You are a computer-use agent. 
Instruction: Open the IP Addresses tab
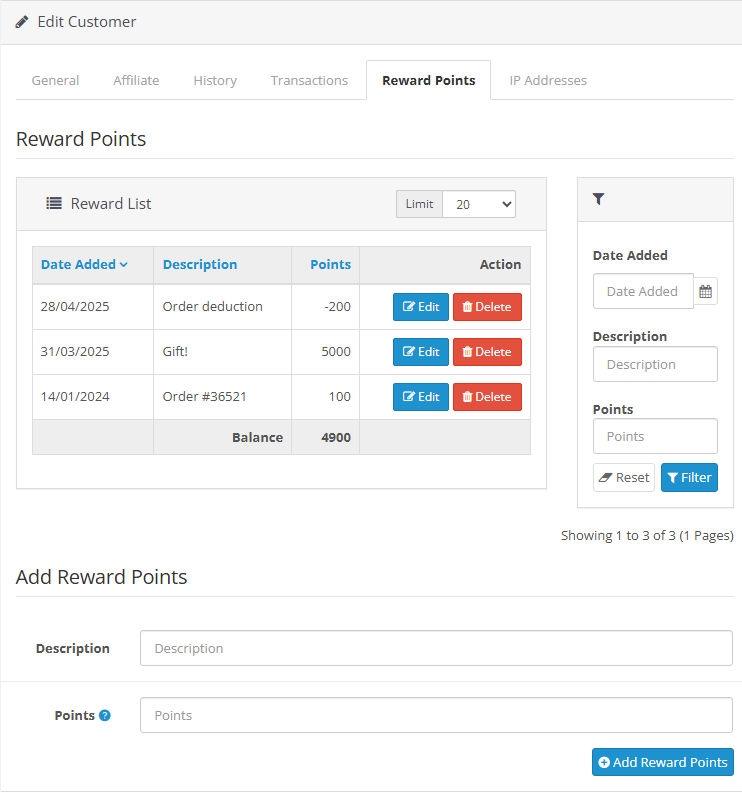pyautogui.click(x=548, y=80)
